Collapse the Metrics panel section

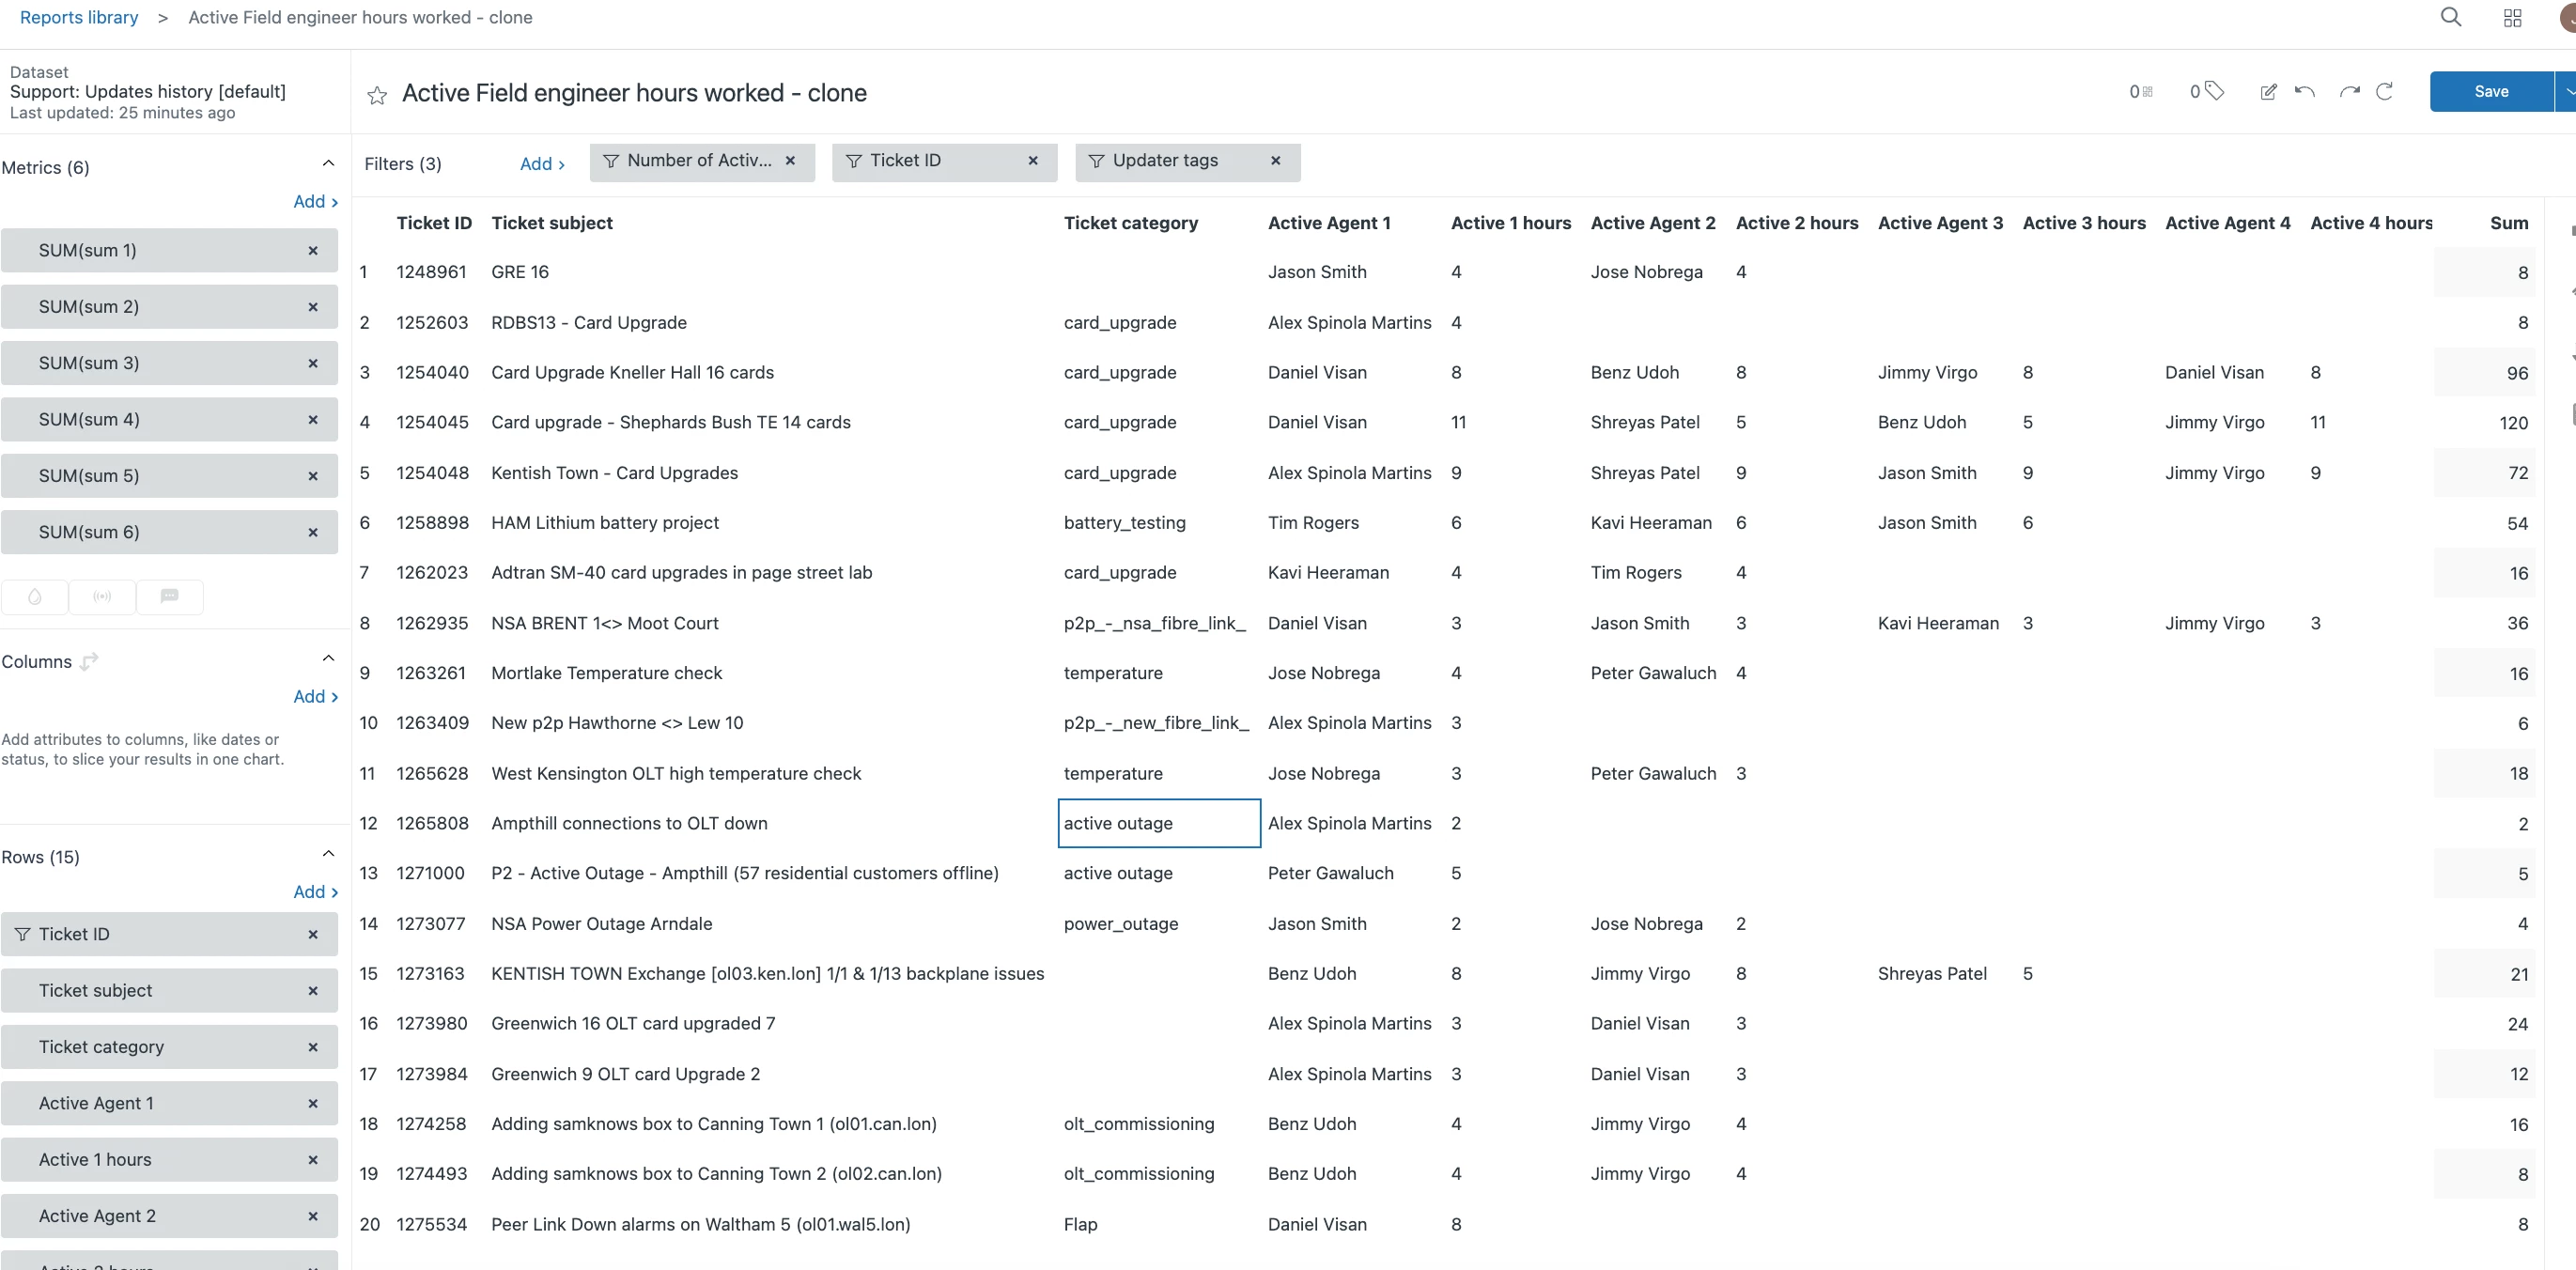click(x=328, y=164)
